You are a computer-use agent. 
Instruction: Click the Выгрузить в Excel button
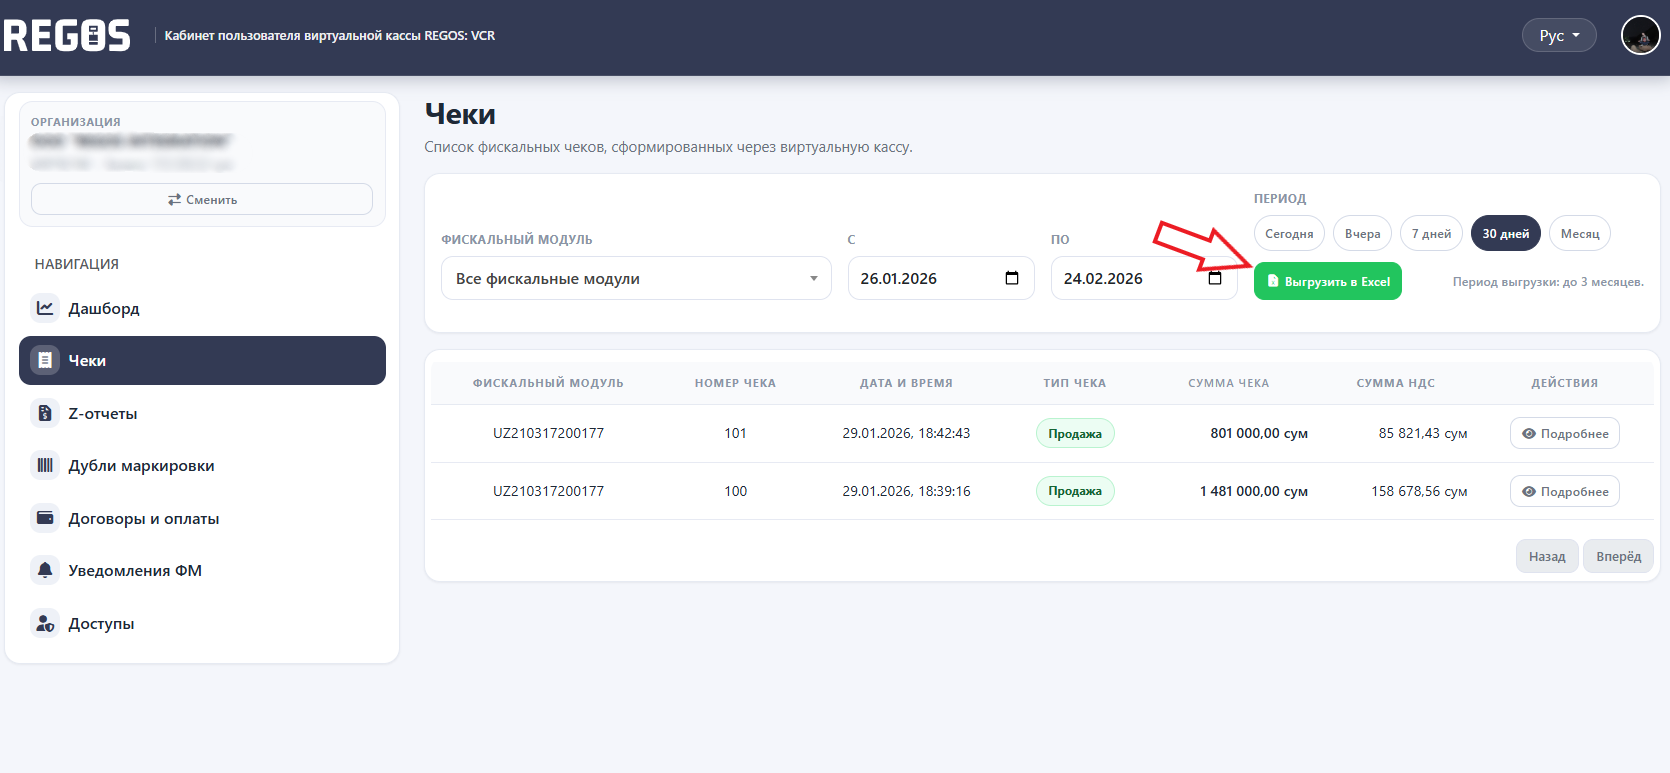pos(1327,282)
